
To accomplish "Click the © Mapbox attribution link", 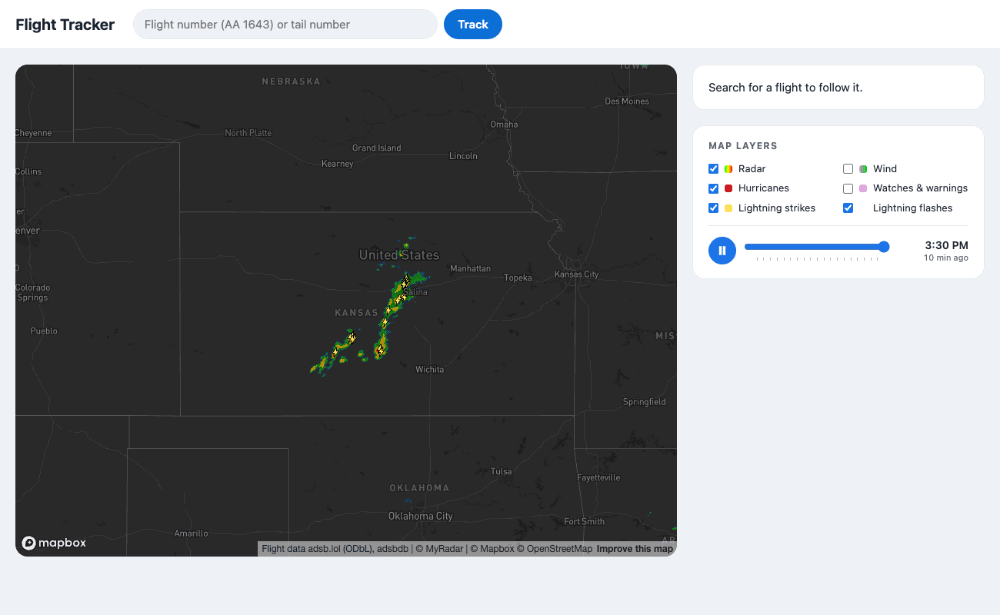I will pos(492,549).
